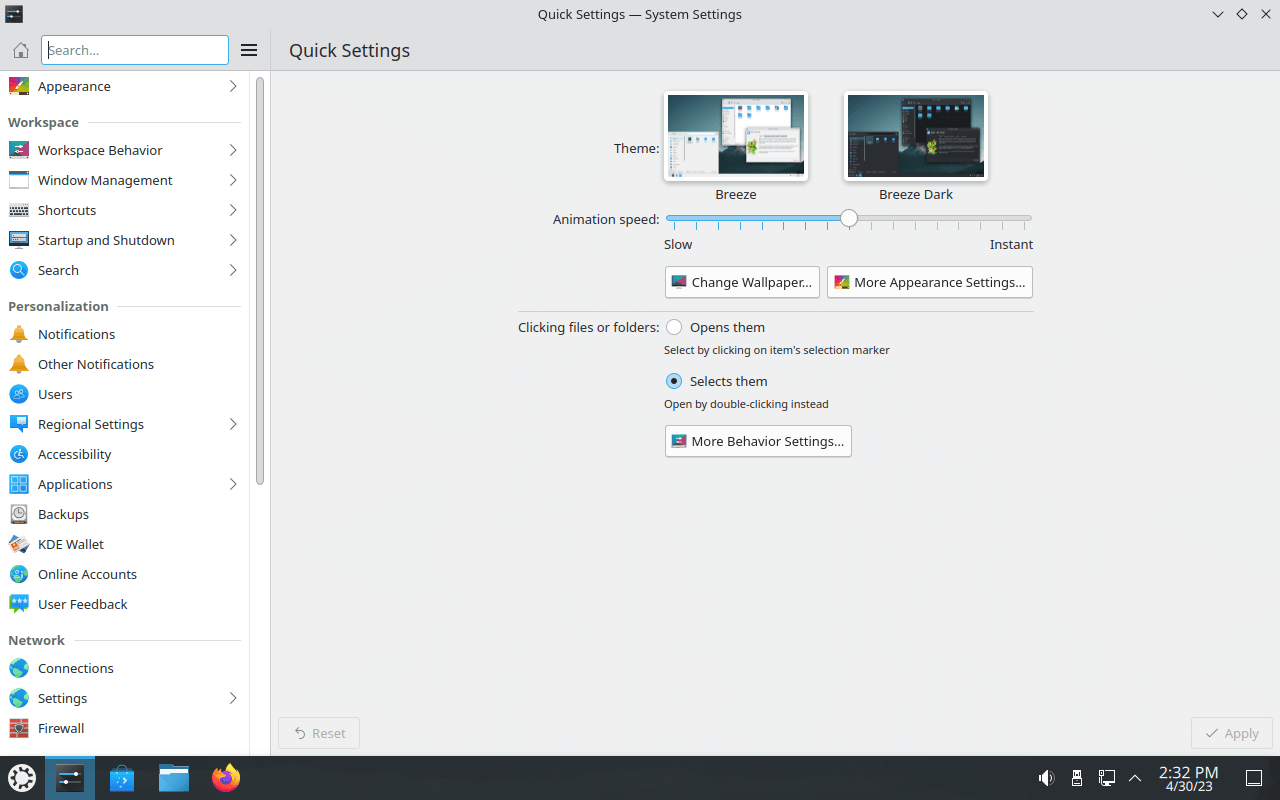
Task: Click the Startup and Shutdown icon
Action: coord(19,240)
